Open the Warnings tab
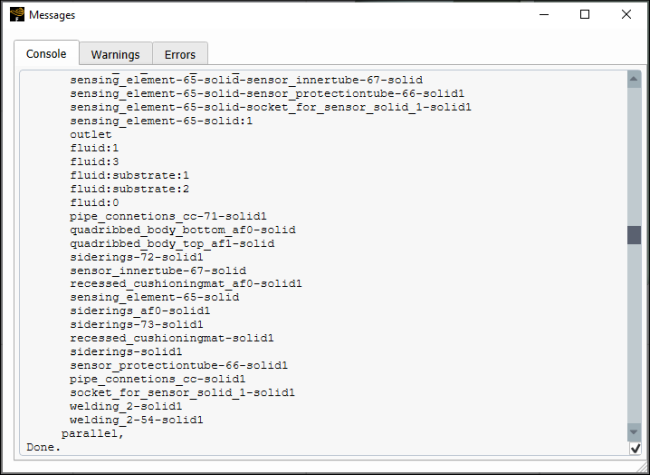650x475 pixels. click(x=115, y=54)
